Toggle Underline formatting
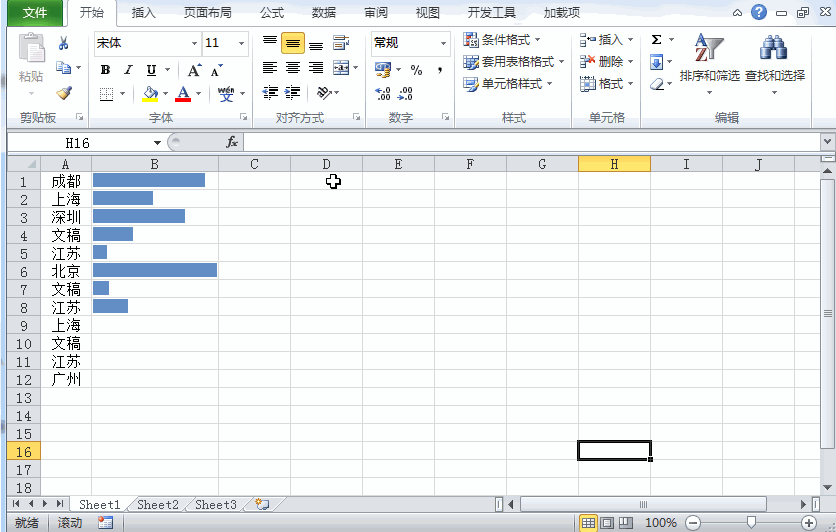The height and width of the screenshot is (532, 836). coord(151,70)
